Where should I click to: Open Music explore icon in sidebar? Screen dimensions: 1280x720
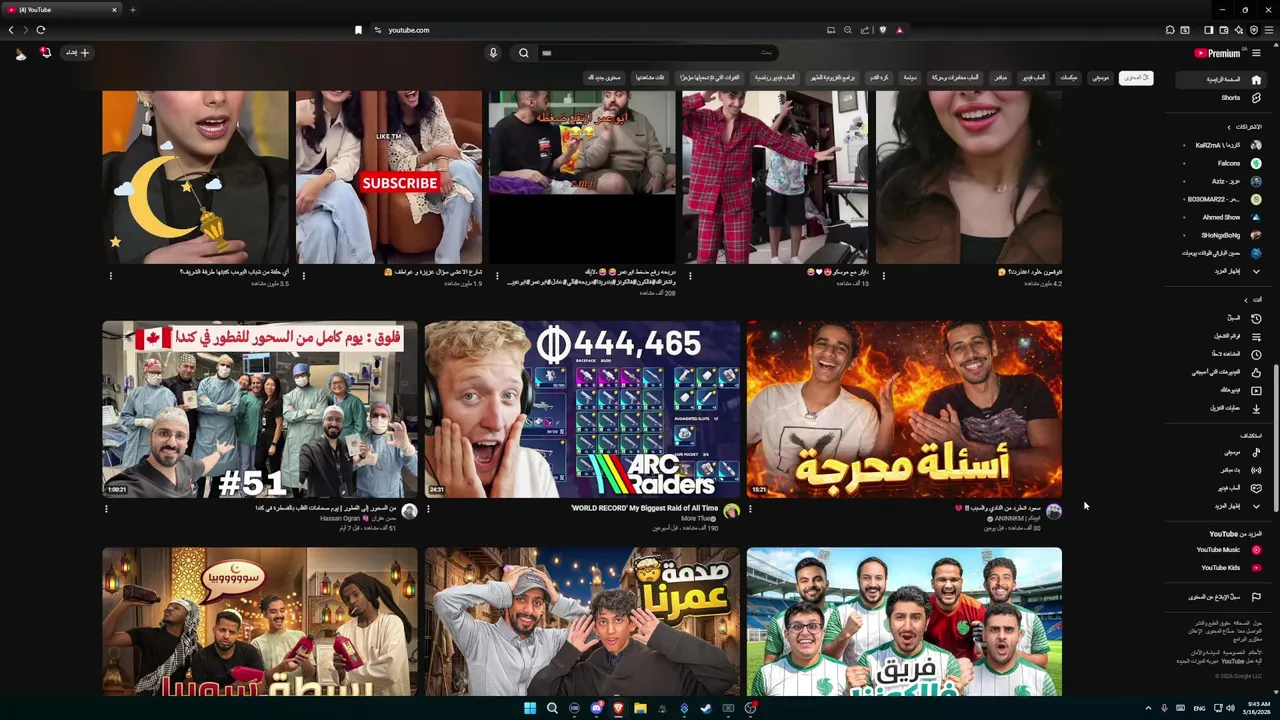click(x=1256, y=452)
